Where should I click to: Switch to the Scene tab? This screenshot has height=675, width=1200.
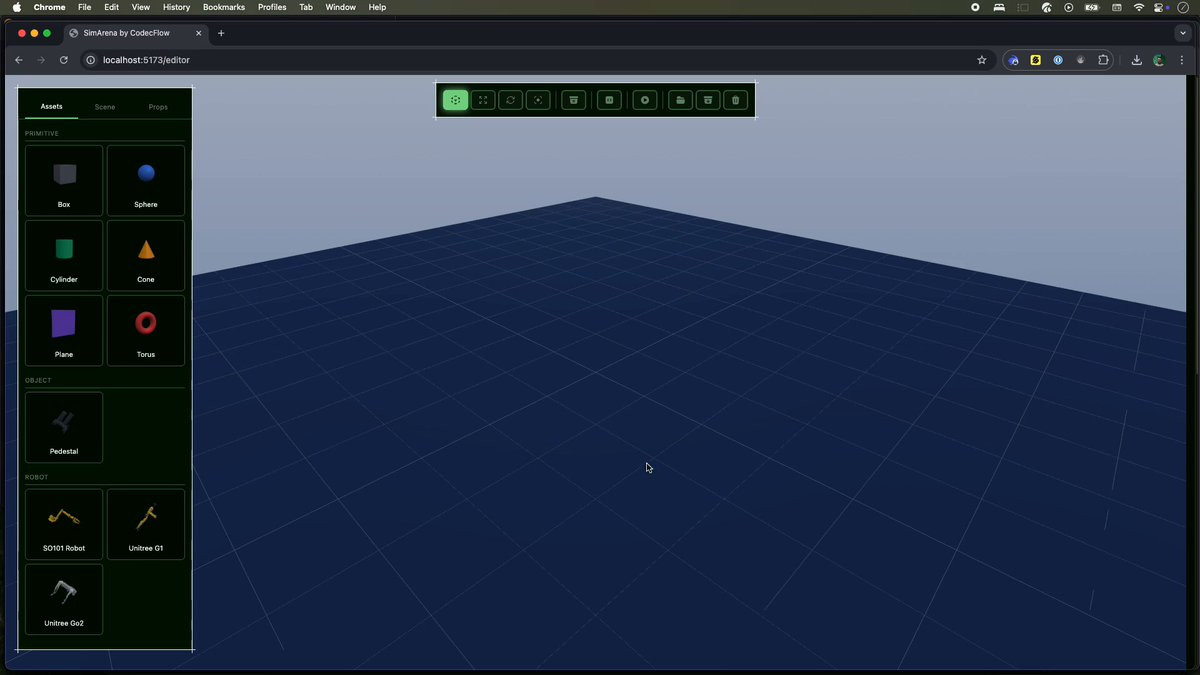pyautogui.click(x=105, y=106)
